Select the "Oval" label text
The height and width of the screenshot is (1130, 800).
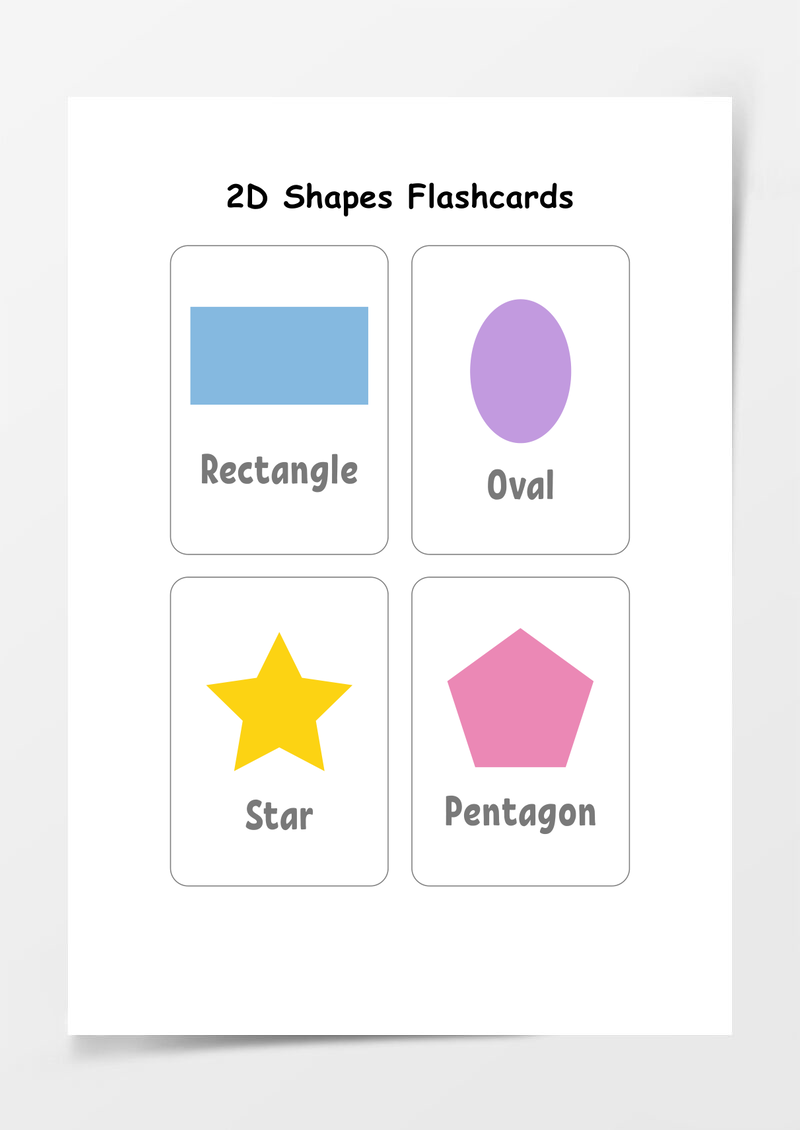520,484
